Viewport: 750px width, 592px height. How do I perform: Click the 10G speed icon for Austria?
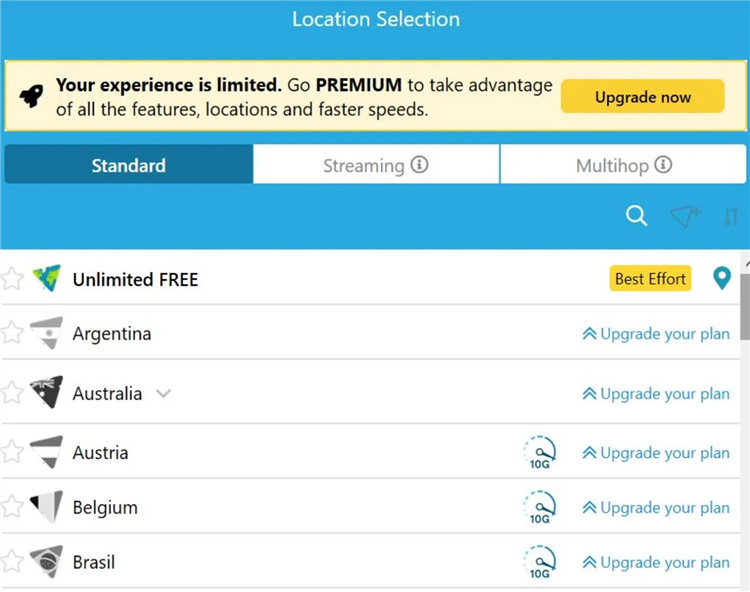pos(540,452)
